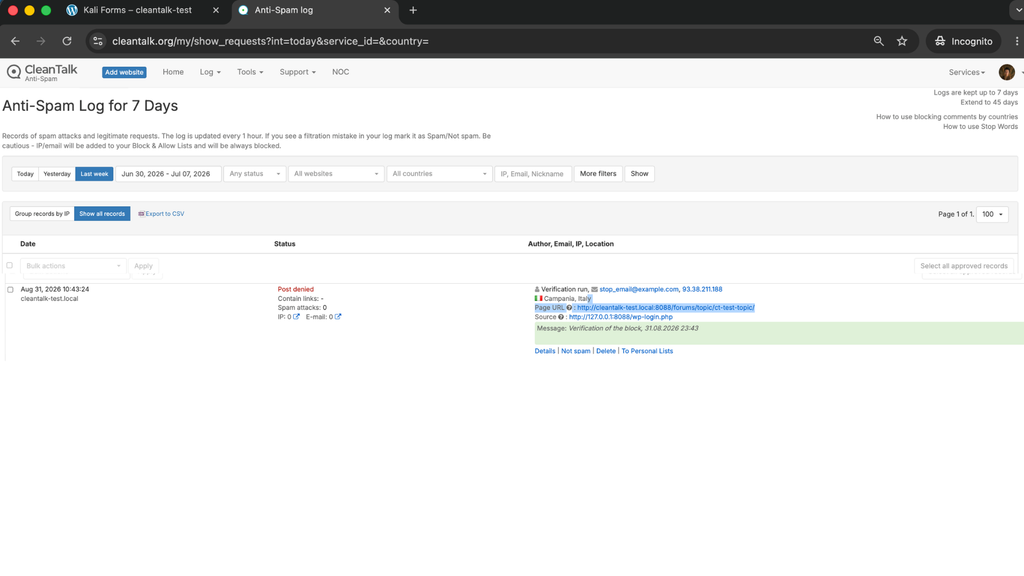Filter log to Yesterday
This screenshot has height=576, width=1024.
[x=57, y=174]
